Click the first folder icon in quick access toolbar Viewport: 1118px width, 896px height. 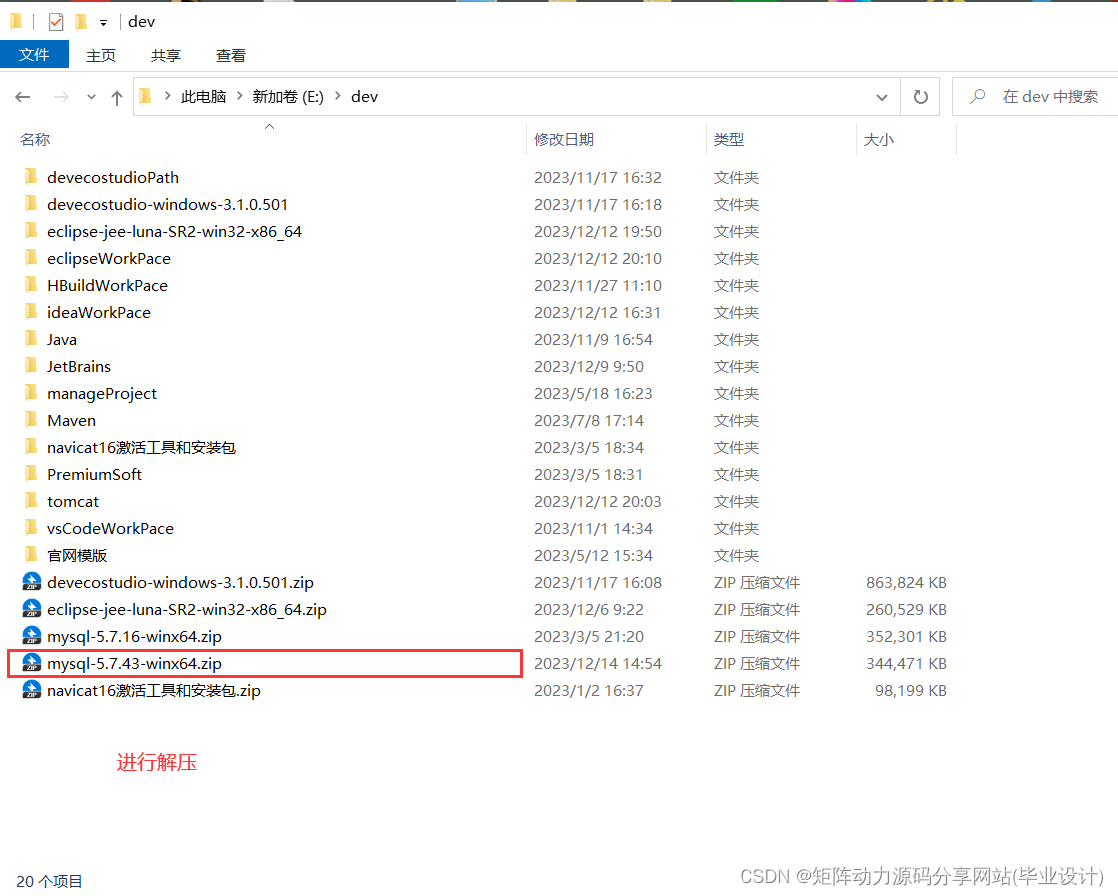pos(14,20)
